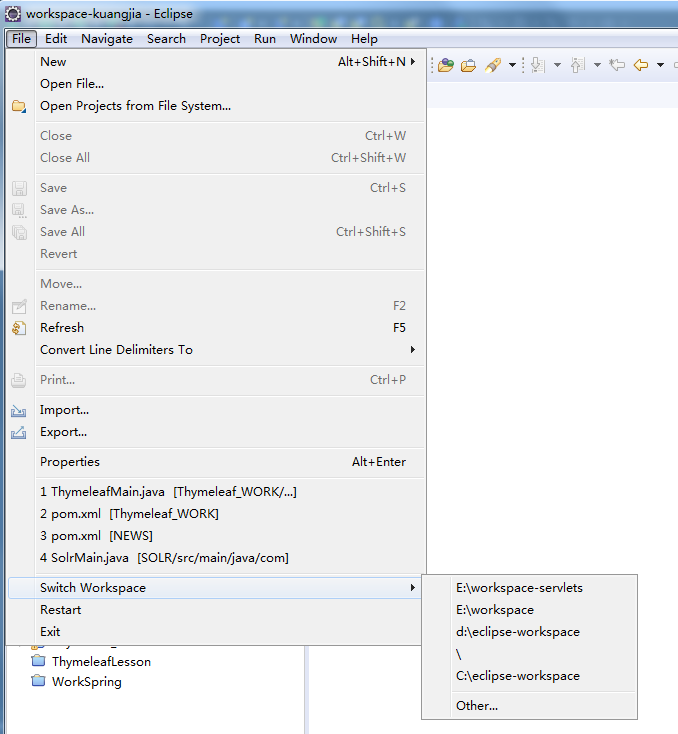This screenshot has height=734, width=678.
Task: Click Convert Line Delimiters To entry
Action: tap(216, 350)
